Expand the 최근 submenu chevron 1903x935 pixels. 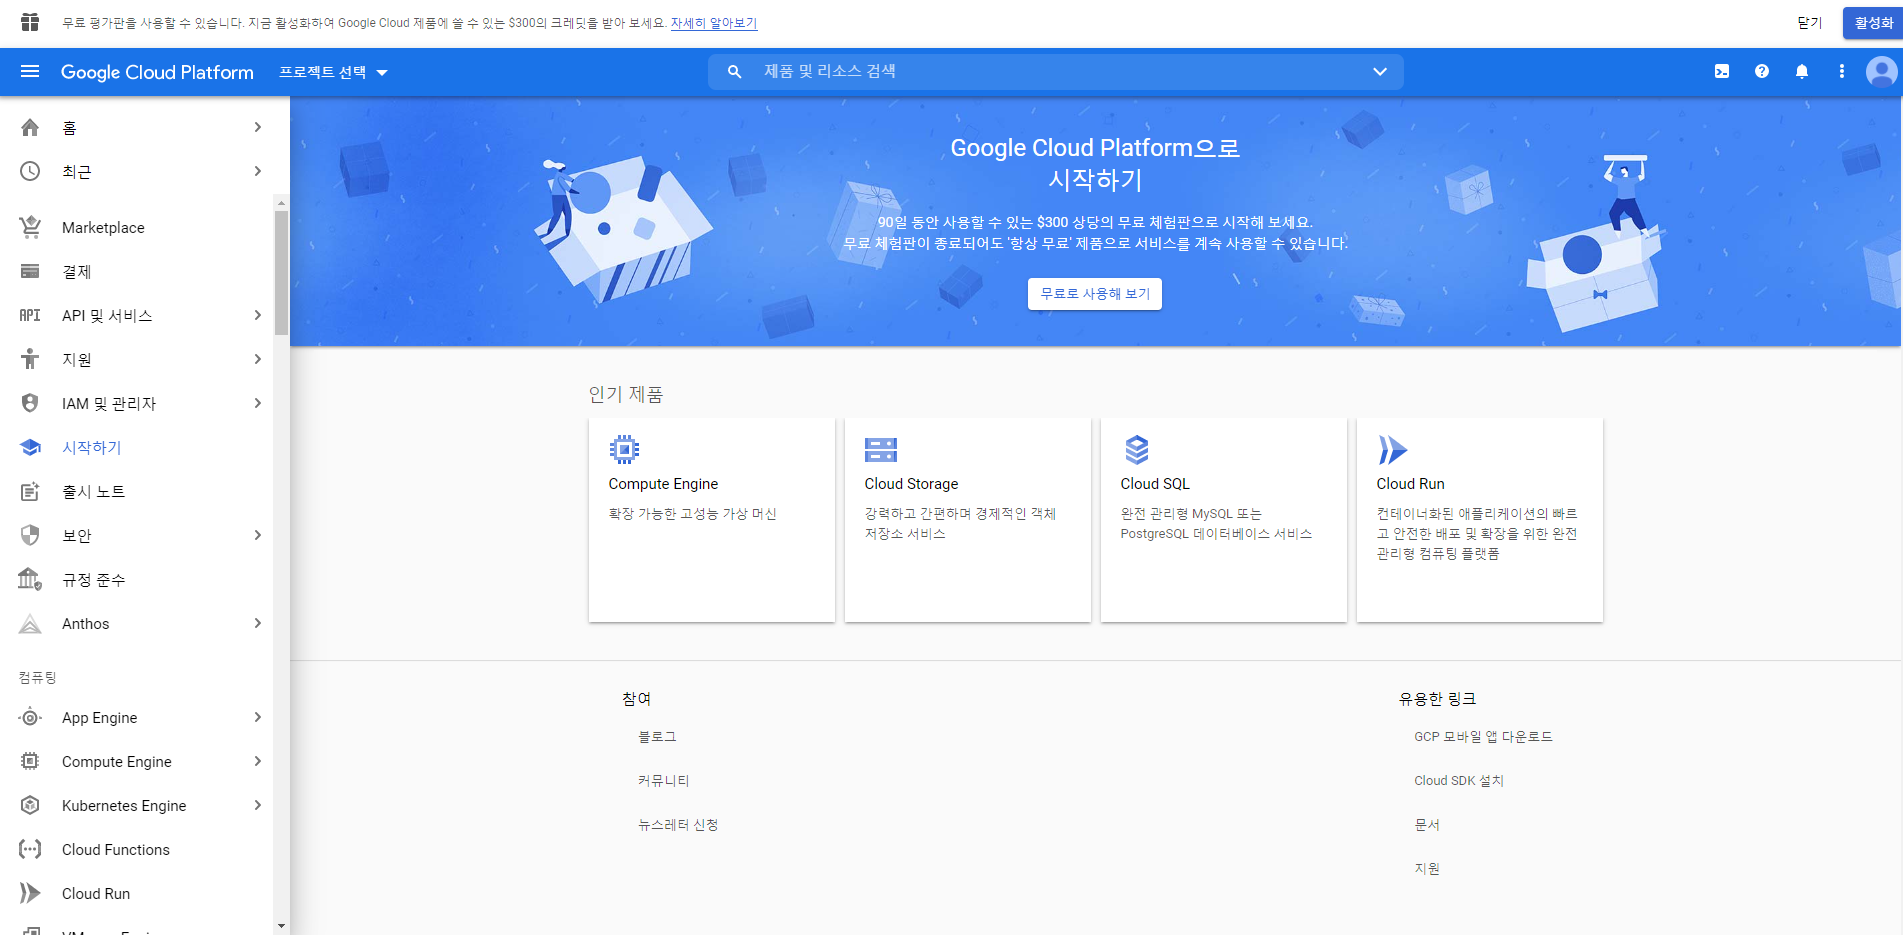[x=258, y=172]
